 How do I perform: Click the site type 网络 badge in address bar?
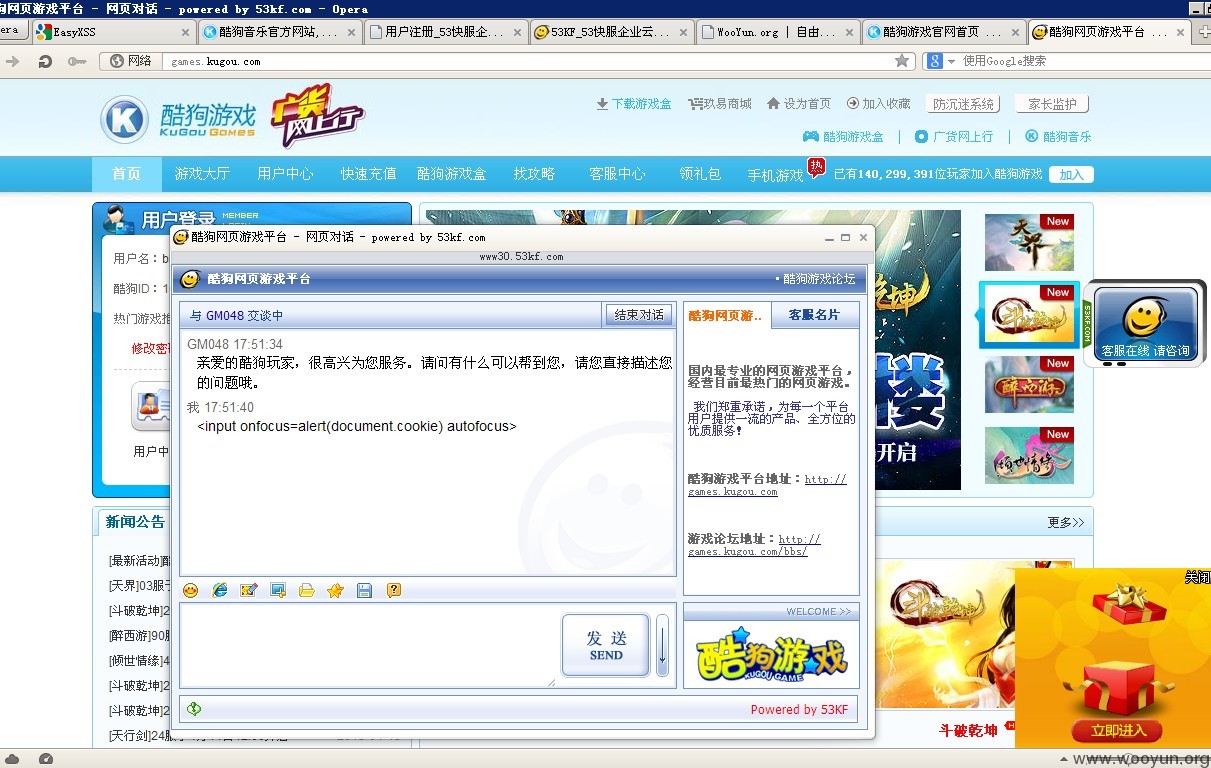[x=130, y=61]
